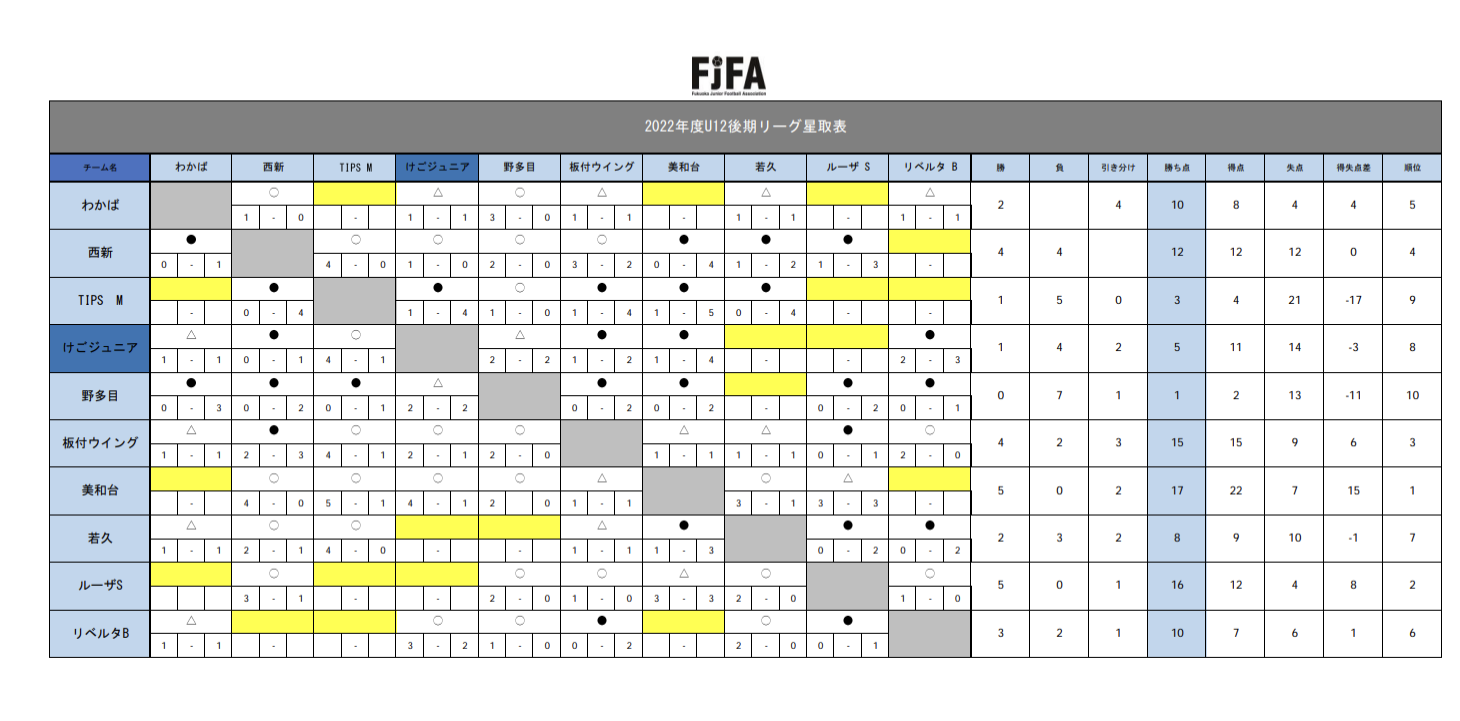Click TIPS M's 得失点差 value -17
This screenshot has width=1460, height=721.
point(1353,301)
